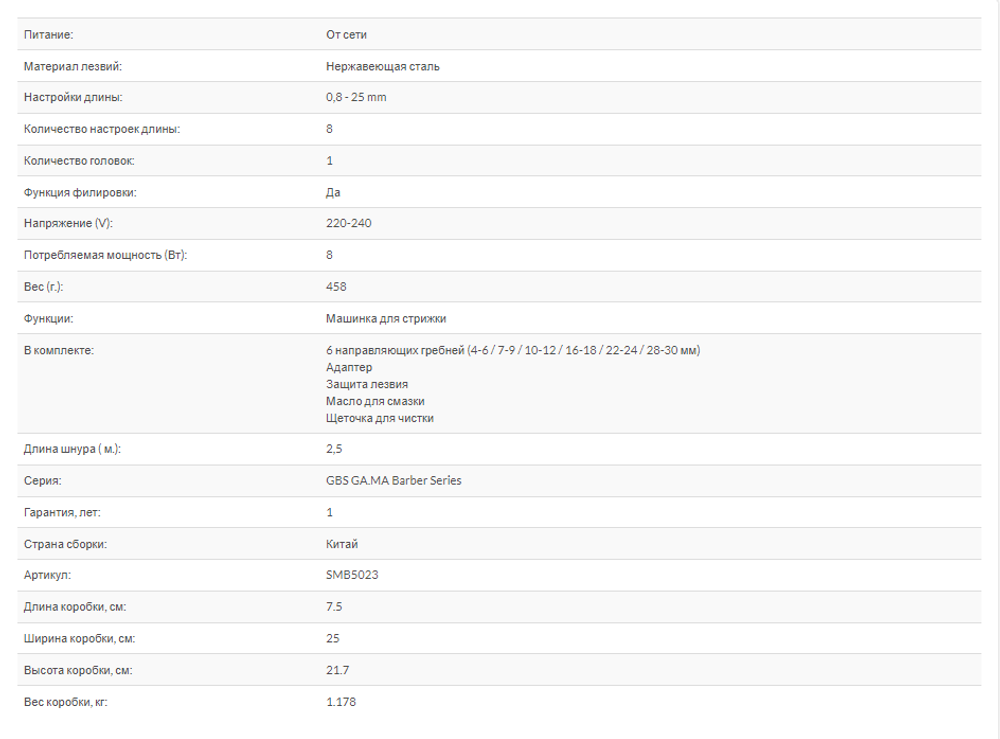
Task: Click the 'Китай' country of assembly value
Action: point(341,544)
